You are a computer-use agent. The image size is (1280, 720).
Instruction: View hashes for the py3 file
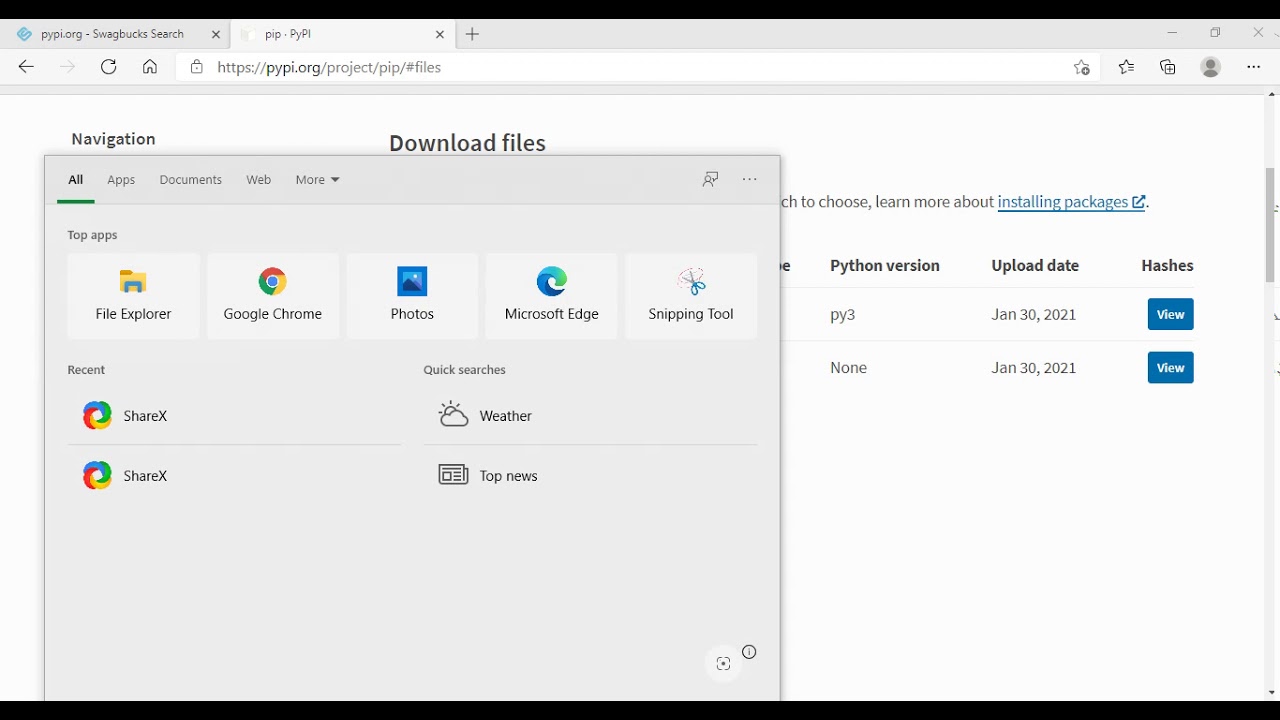click(x=1170, y=314)
